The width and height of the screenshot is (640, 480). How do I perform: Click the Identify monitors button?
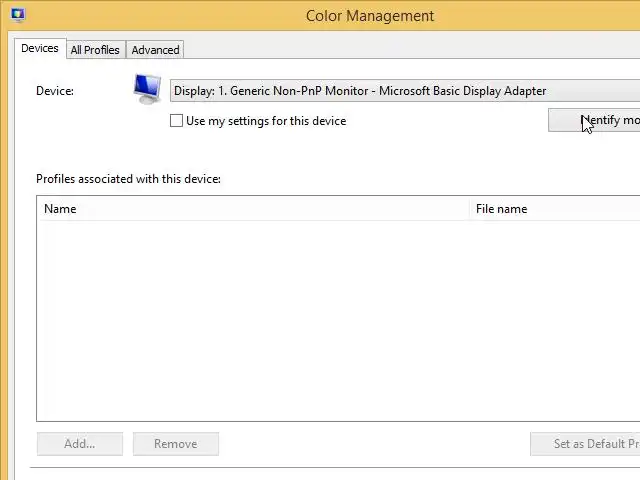tap(594, 120)
